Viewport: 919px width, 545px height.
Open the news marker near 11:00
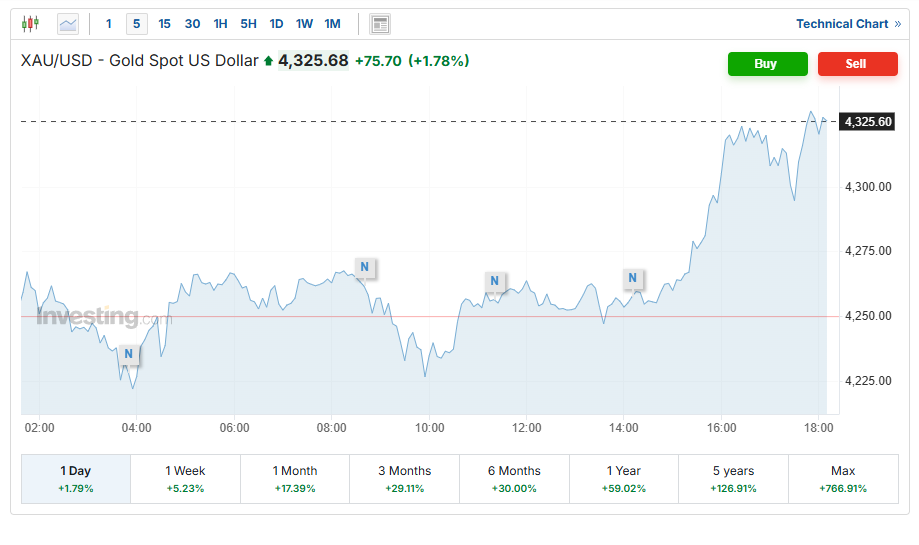(x=494, y=281)
